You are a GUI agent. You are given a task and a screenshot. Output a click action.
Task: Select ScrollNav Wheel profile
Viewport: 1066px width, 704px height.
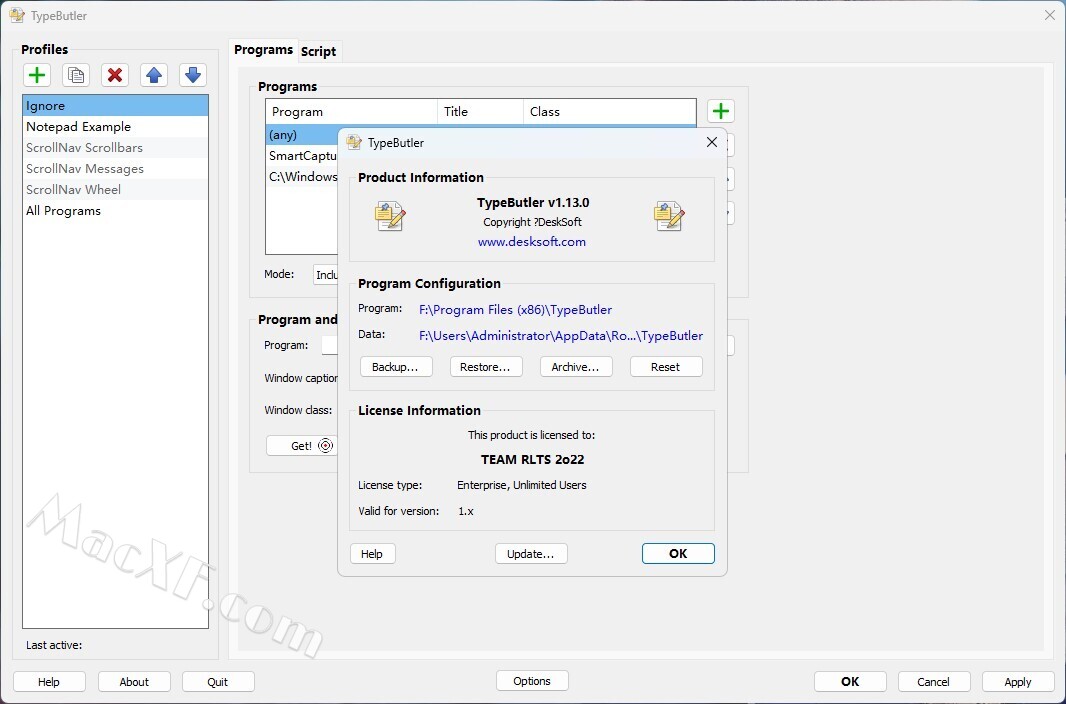(116, 190)
